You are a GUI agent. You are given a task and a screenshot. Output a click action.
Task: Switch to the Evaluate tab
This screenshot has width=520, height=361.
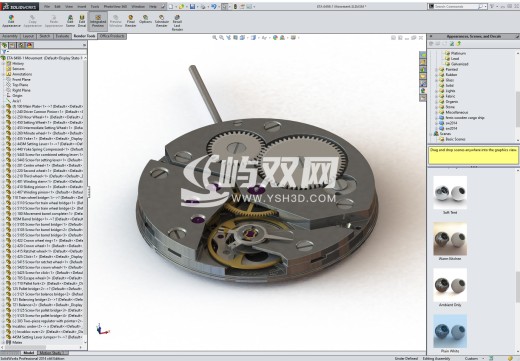click(x=62, y=36)
